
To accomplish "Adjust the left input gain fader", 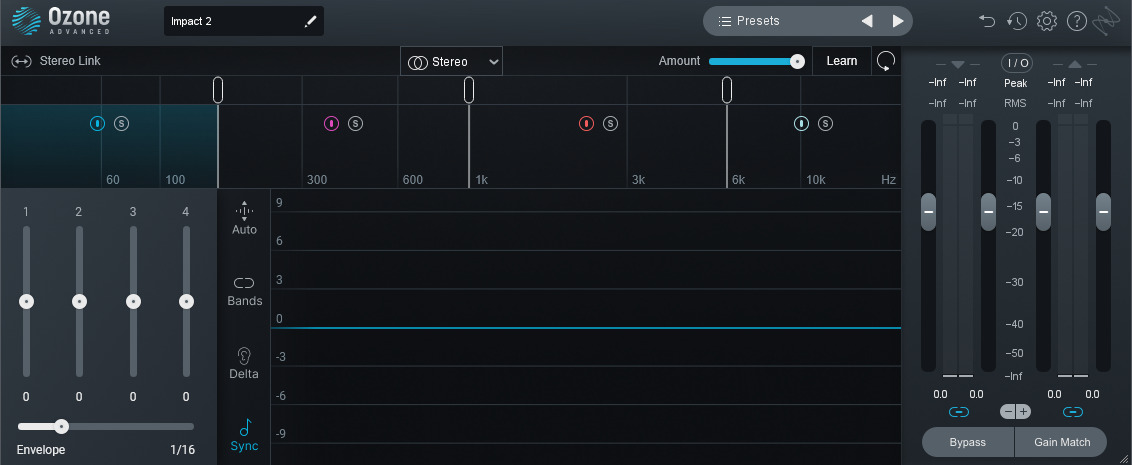I will click(928, 212).
